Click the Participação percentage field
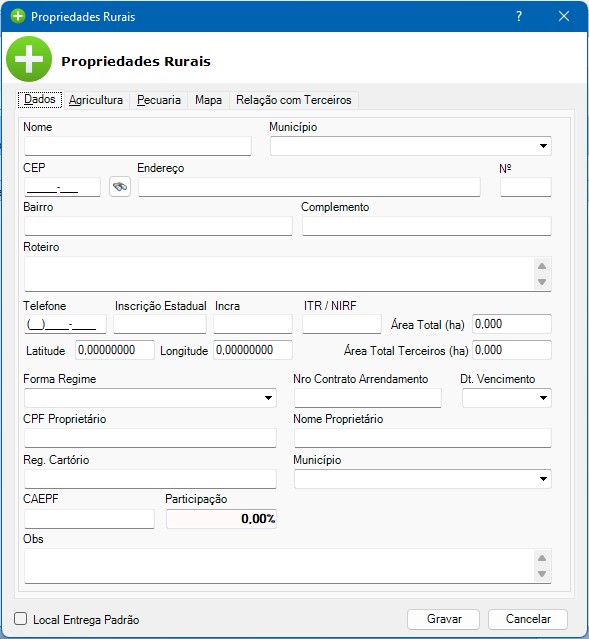Image resolution: width=589 pixels, height=639 pixels. click(x=221, y=519)
